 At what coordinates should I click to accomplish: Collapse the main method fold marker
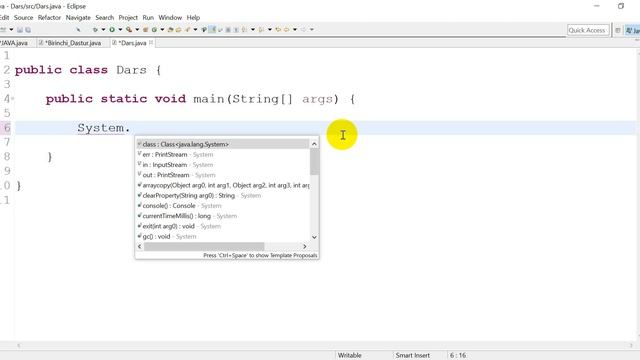tap(13, 98)
